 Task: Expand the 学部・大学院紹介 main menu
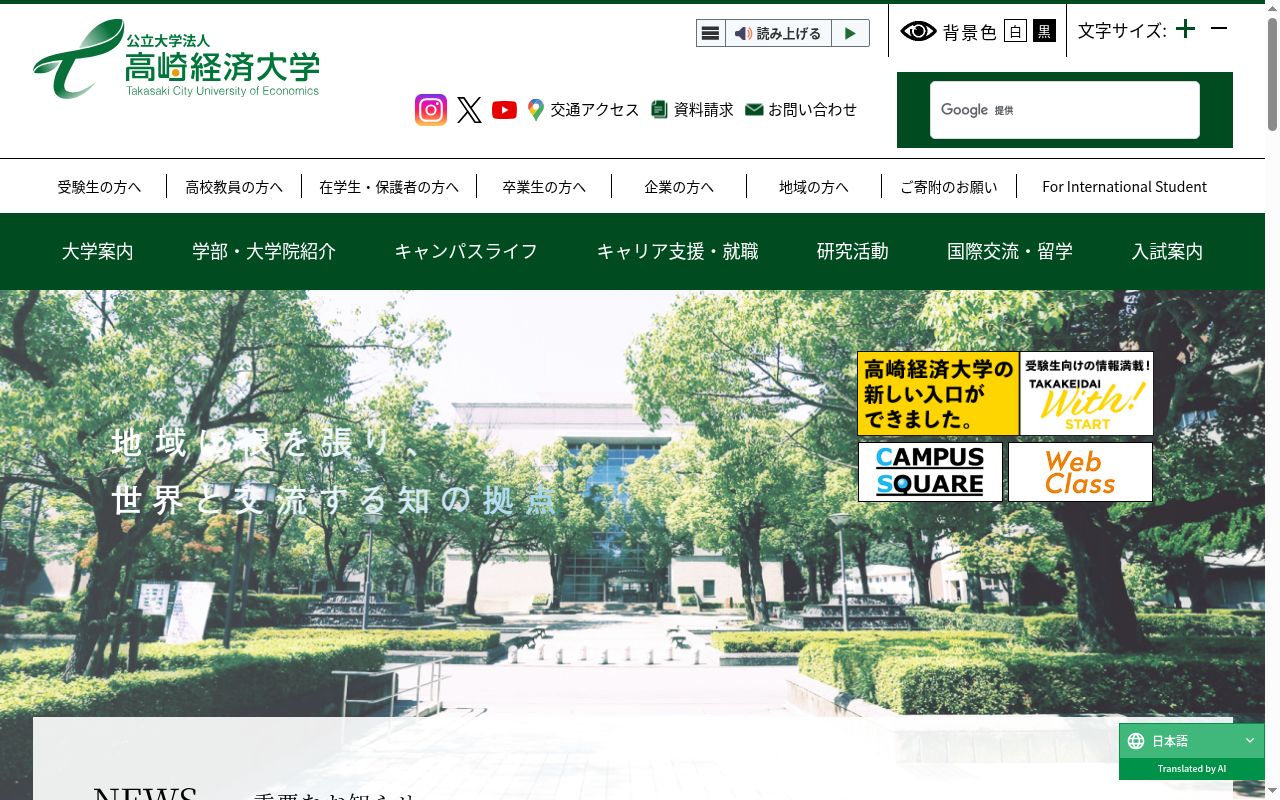tap(264, 252)
